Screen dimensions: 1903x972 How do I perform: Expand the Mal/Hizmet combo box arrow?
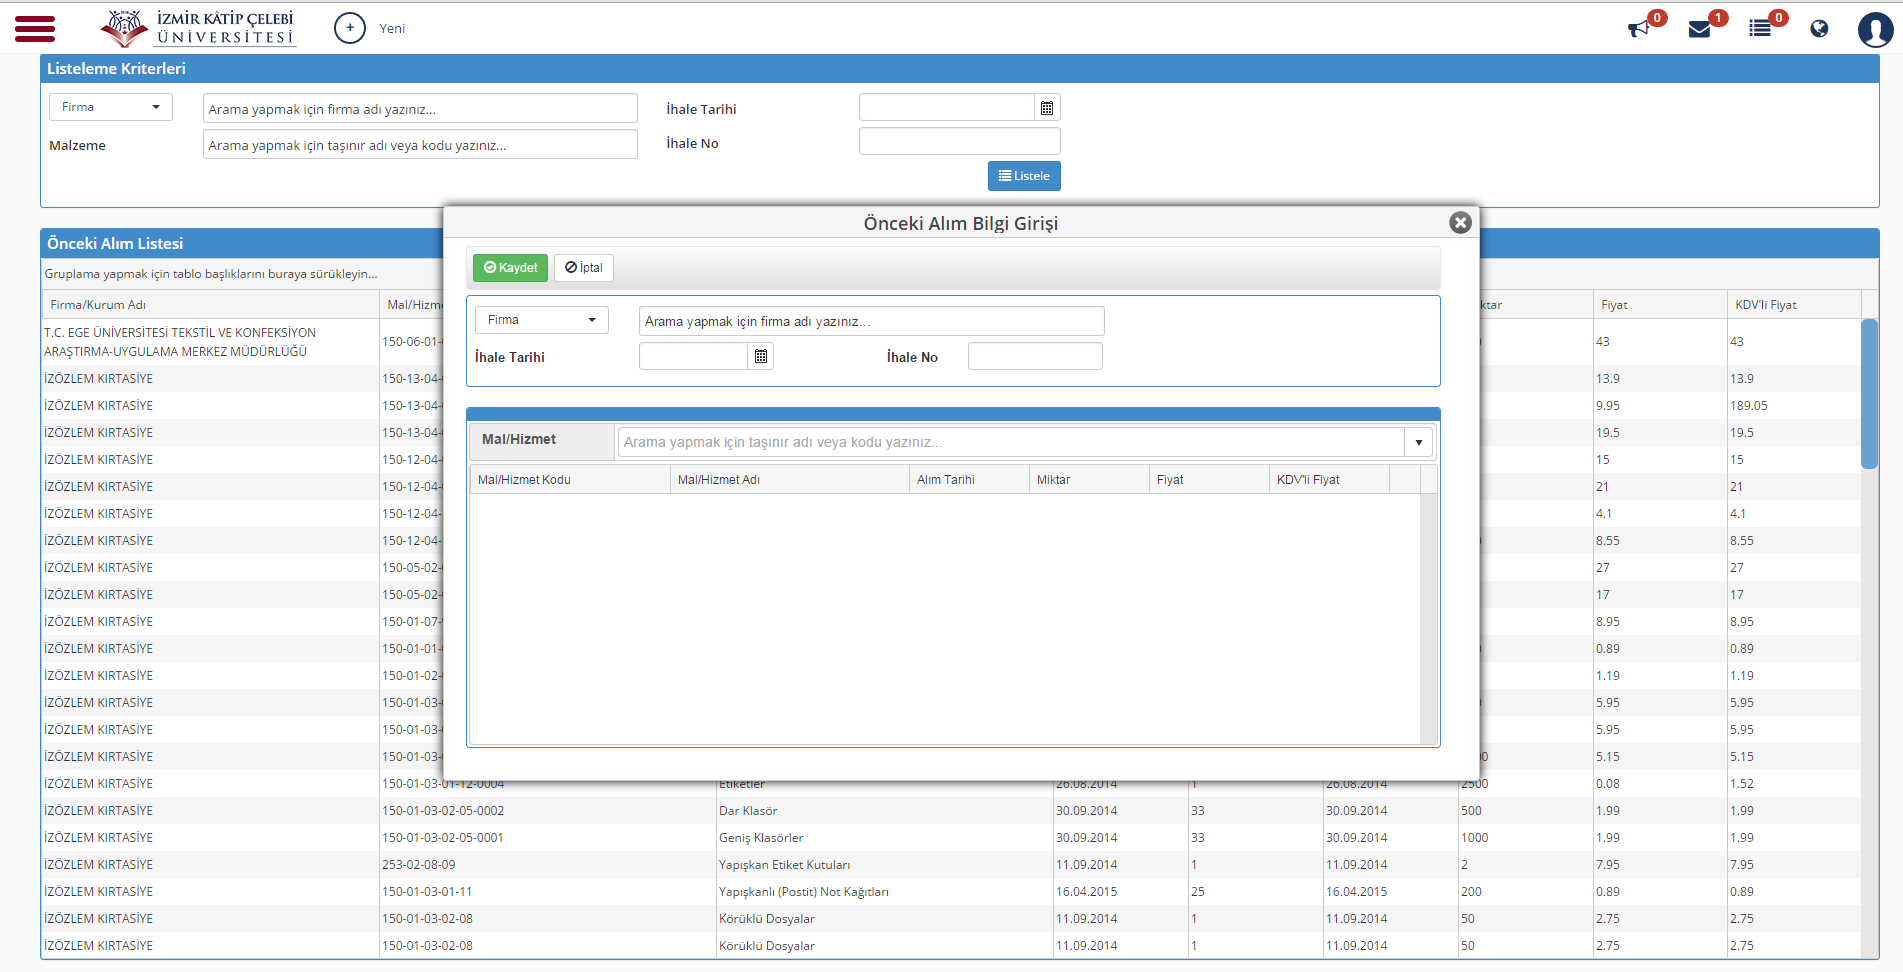tap(1418, 442)
